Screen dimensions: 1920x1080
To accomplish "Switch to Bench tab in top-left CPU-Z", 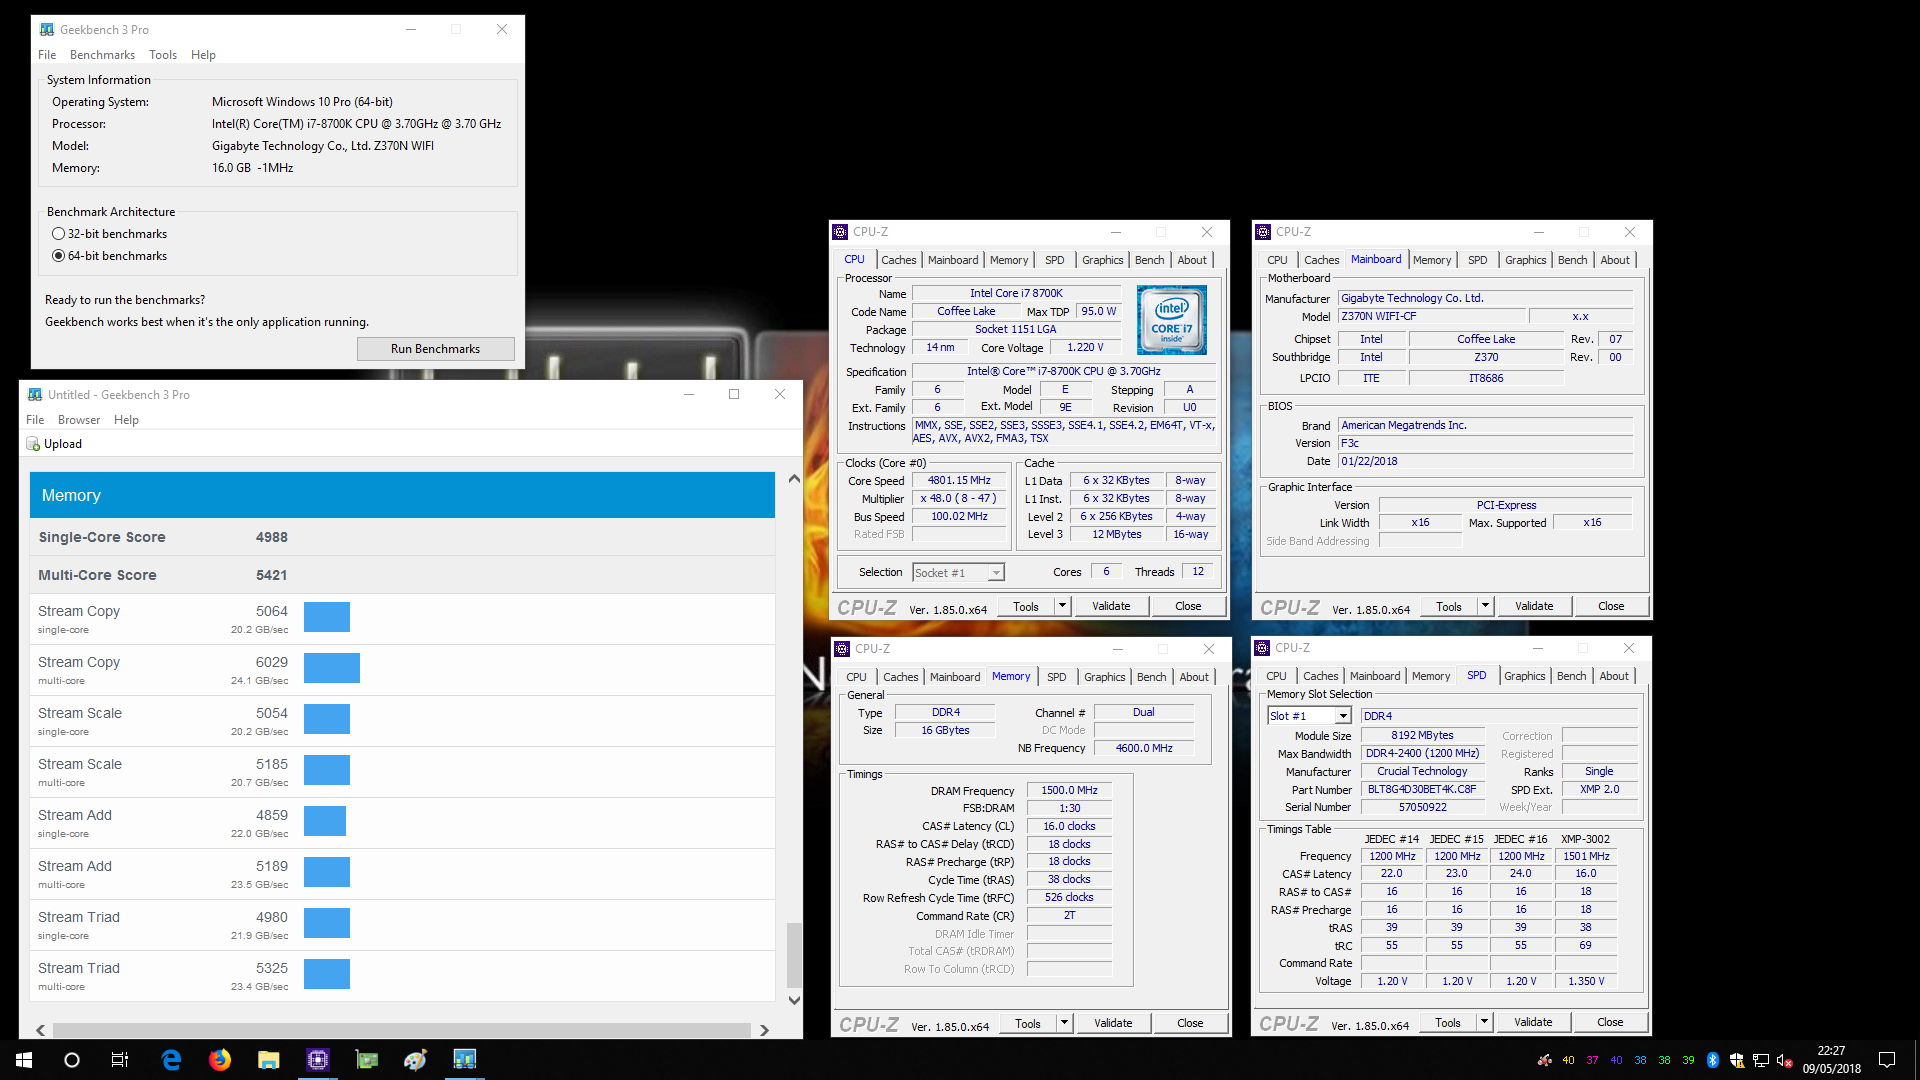I will pos(1149,260).
